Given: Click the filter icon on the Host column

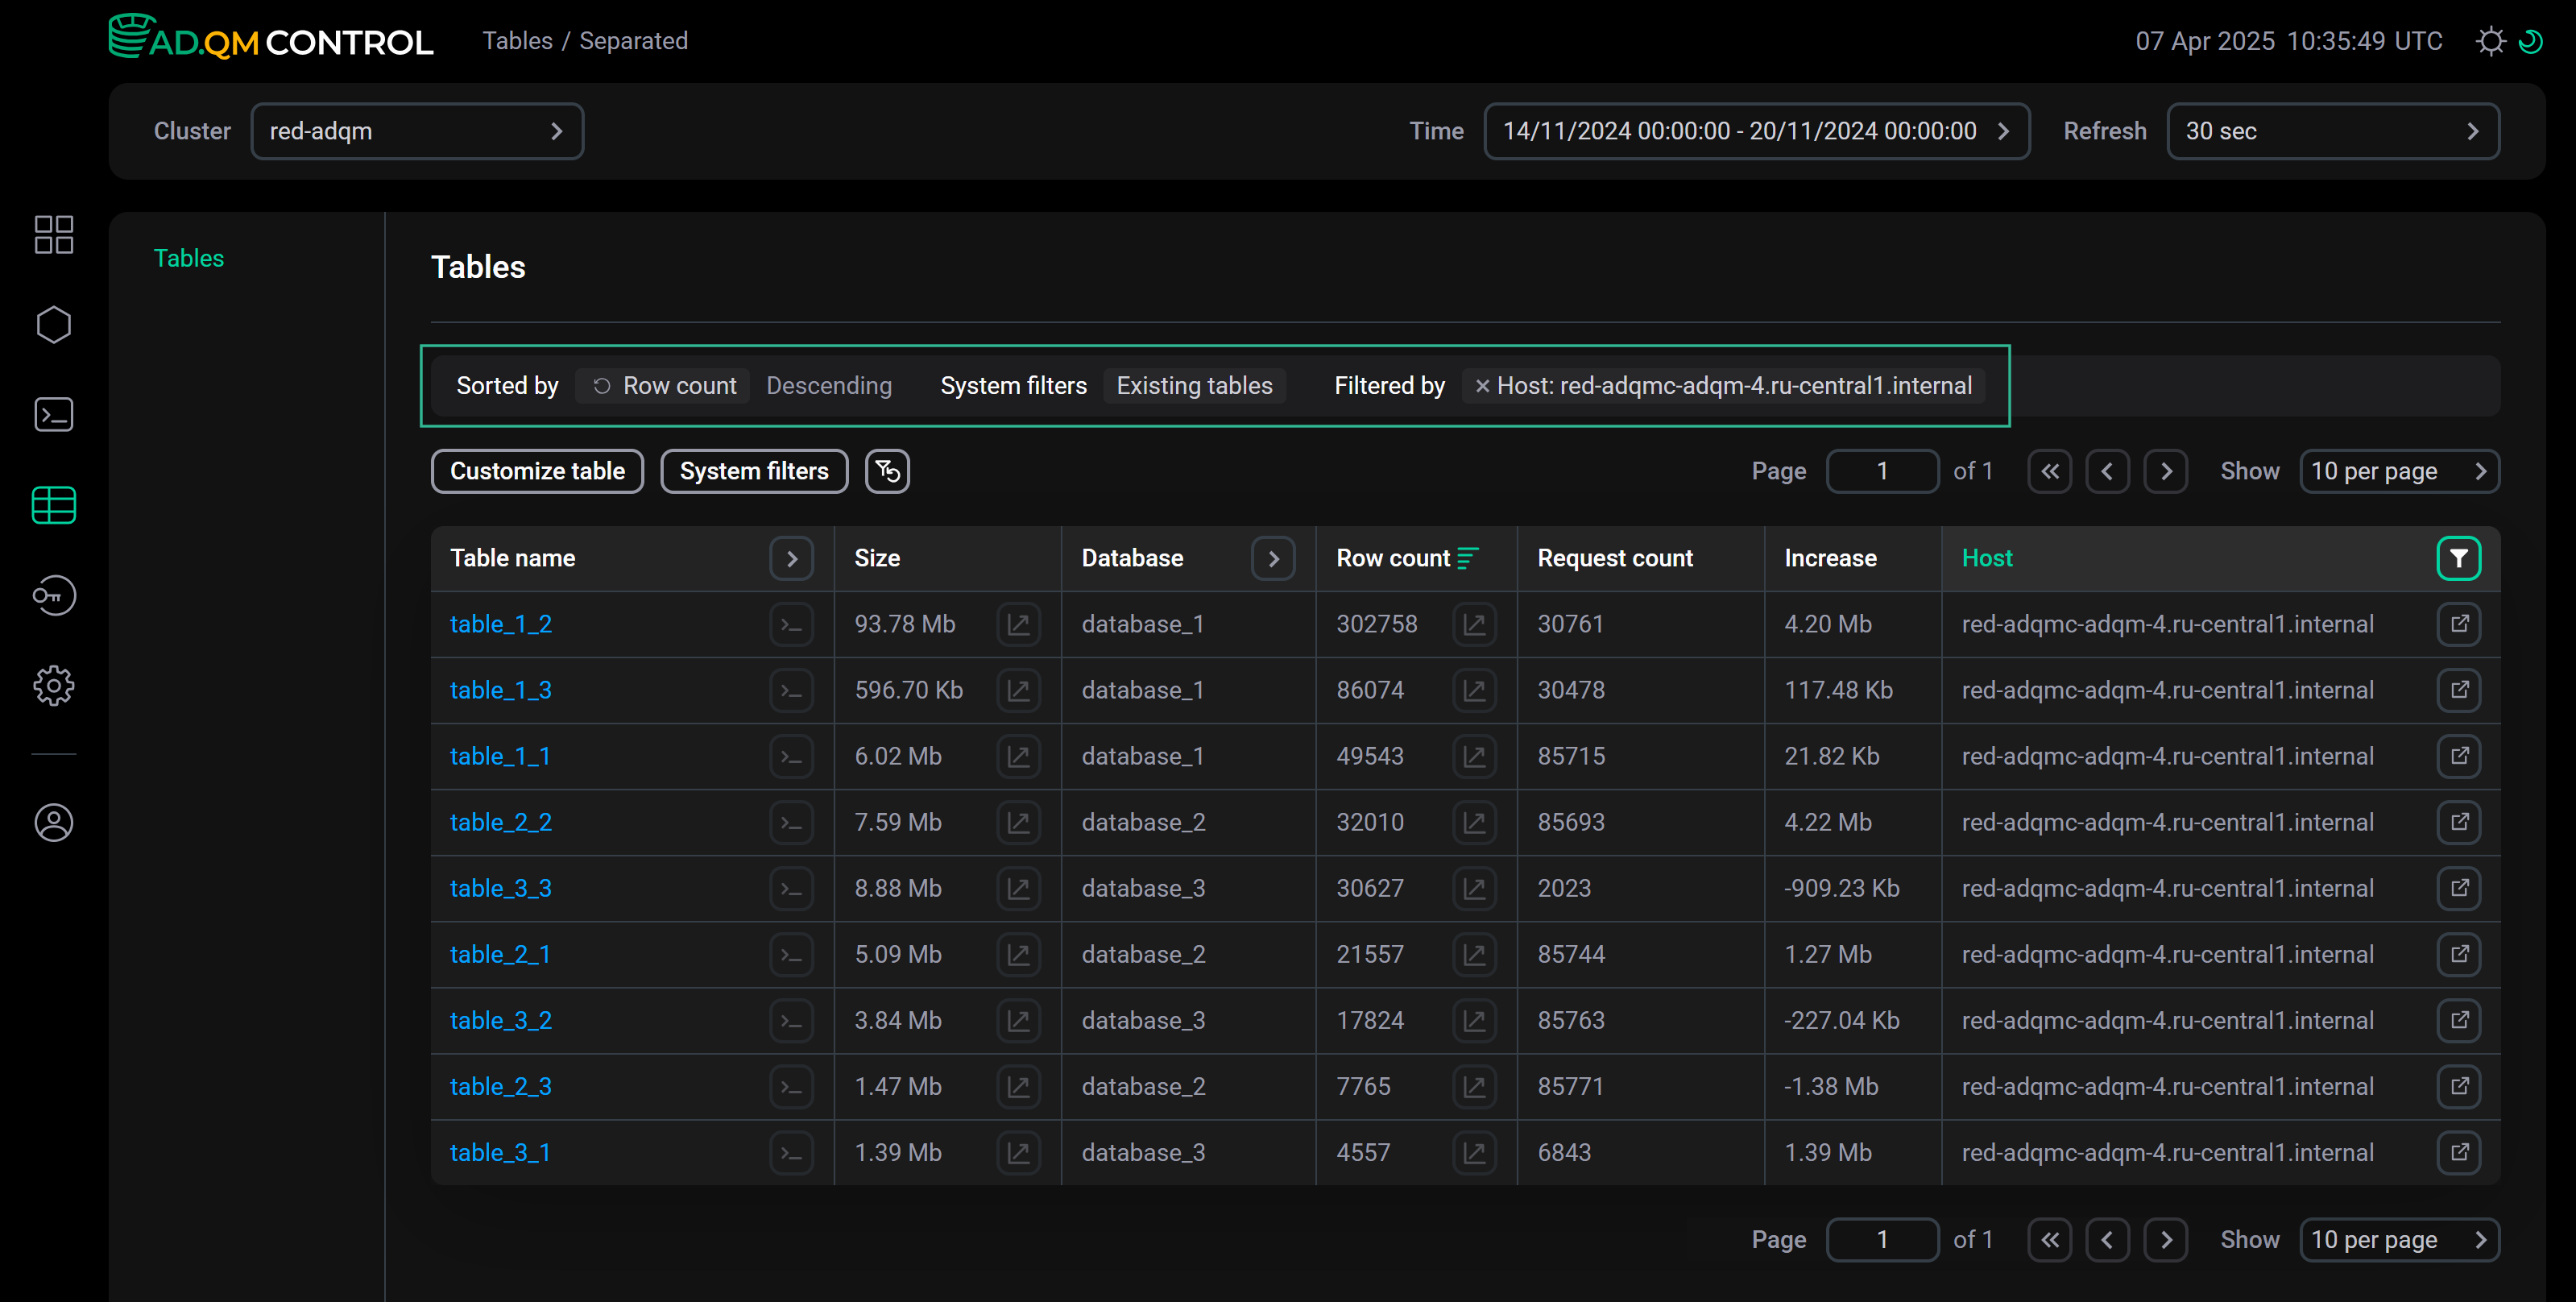Looking at the screenshot, I should (2460, 558).
